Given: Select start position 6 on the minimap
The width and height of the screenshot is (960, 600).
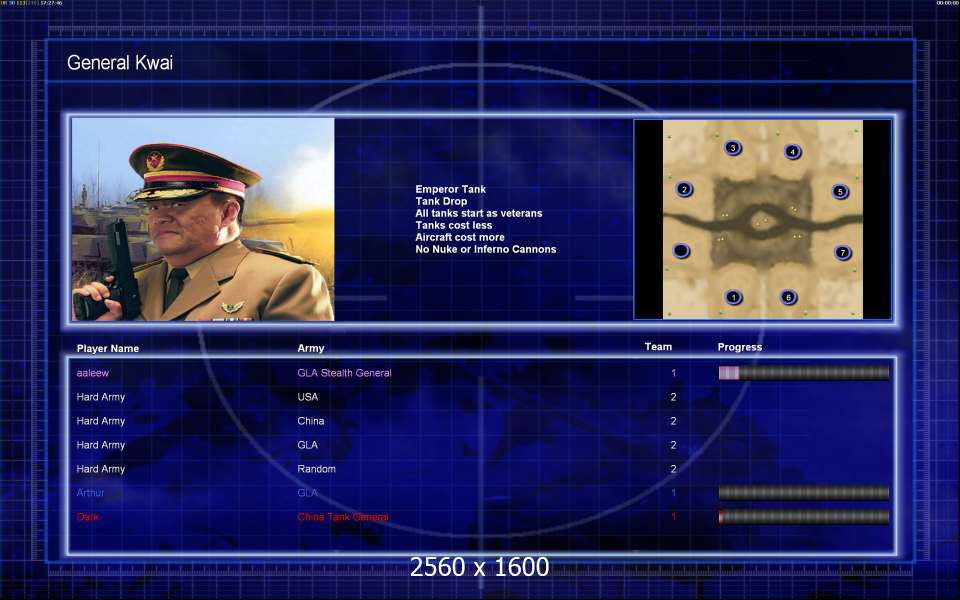Looking at the screenshot, I should [x=789, y=298].
